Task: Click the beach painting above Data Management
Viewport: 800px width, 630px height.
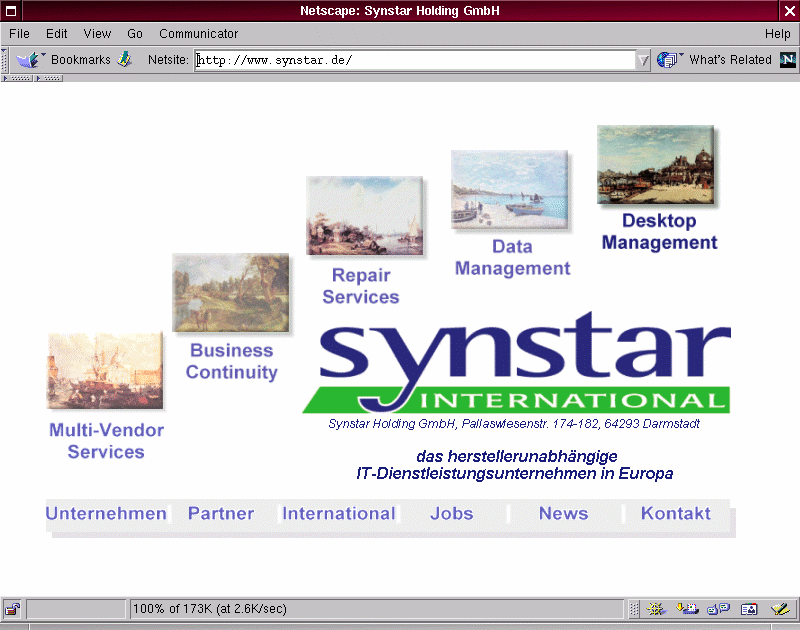Action: point(509,189)
